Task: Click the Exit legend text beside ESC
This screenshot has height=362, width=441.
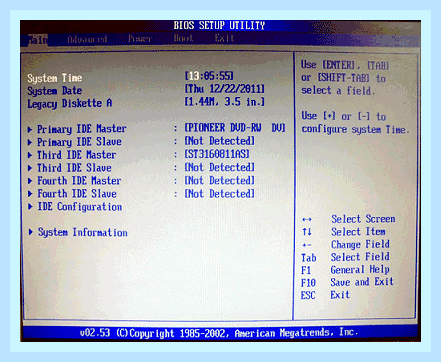Action: 340,295
